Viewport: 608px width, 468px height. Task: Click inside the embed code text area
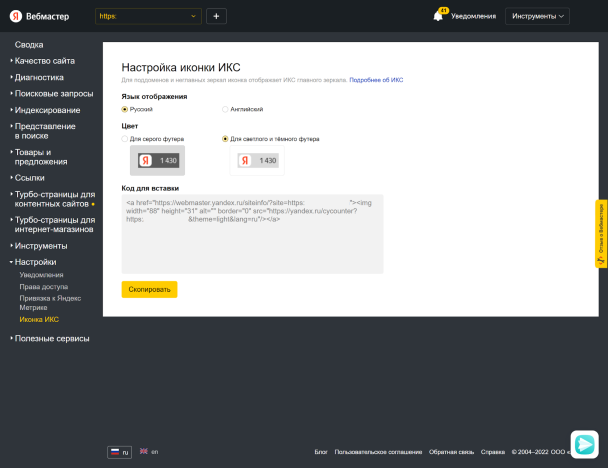tap(252, 234)
